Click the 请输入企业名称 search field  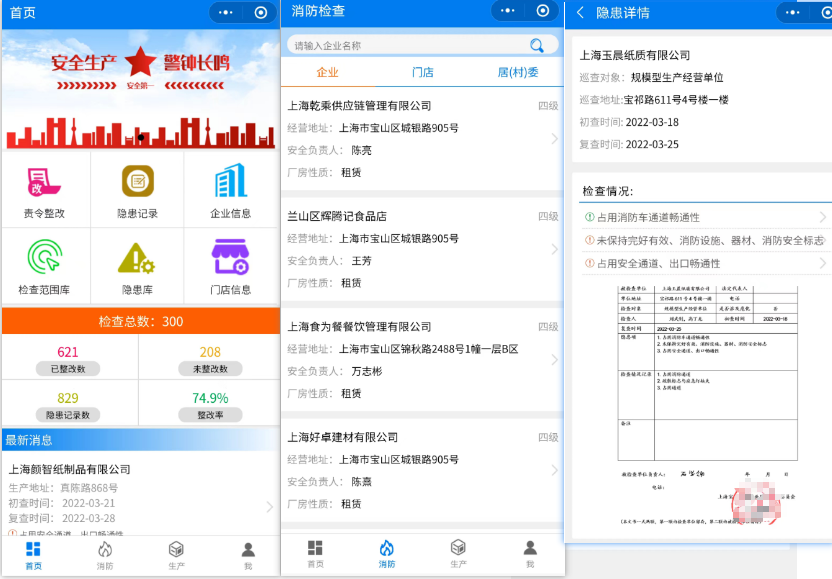(410, 46)
